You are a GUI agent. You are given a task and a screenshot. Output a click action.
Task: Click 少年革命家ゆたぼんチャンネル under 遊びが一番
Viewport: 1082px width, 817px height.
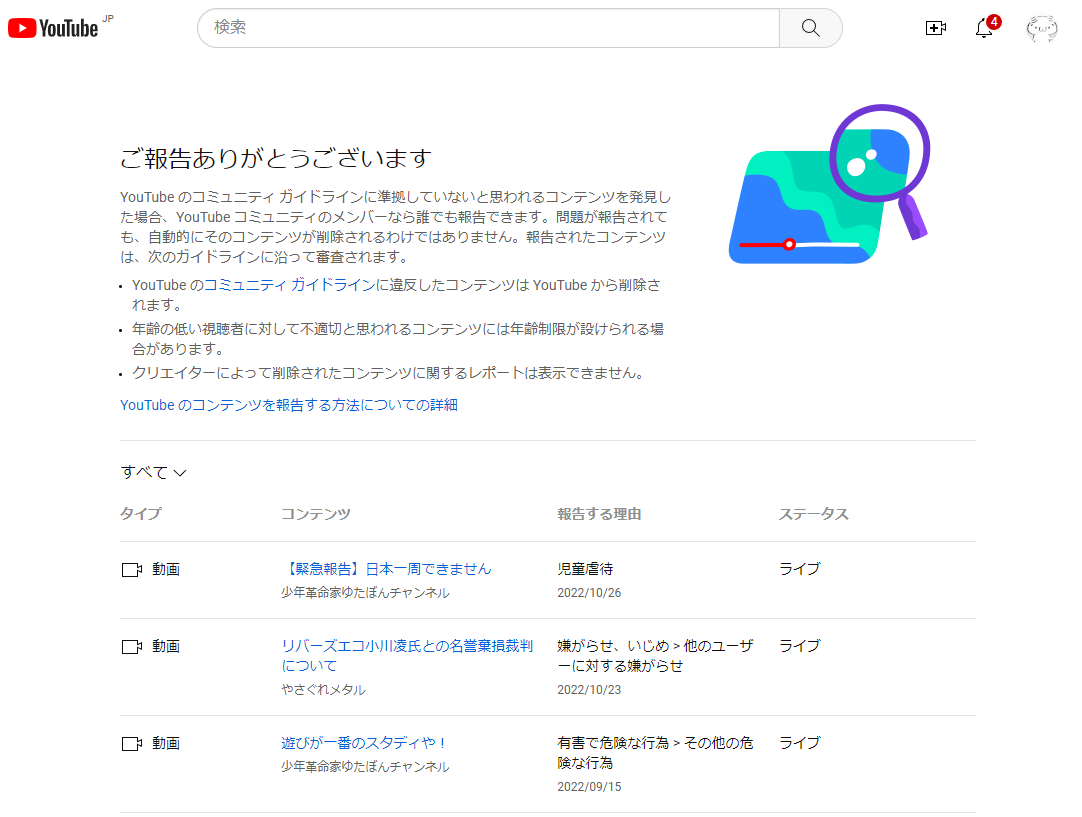click(365, 767)
